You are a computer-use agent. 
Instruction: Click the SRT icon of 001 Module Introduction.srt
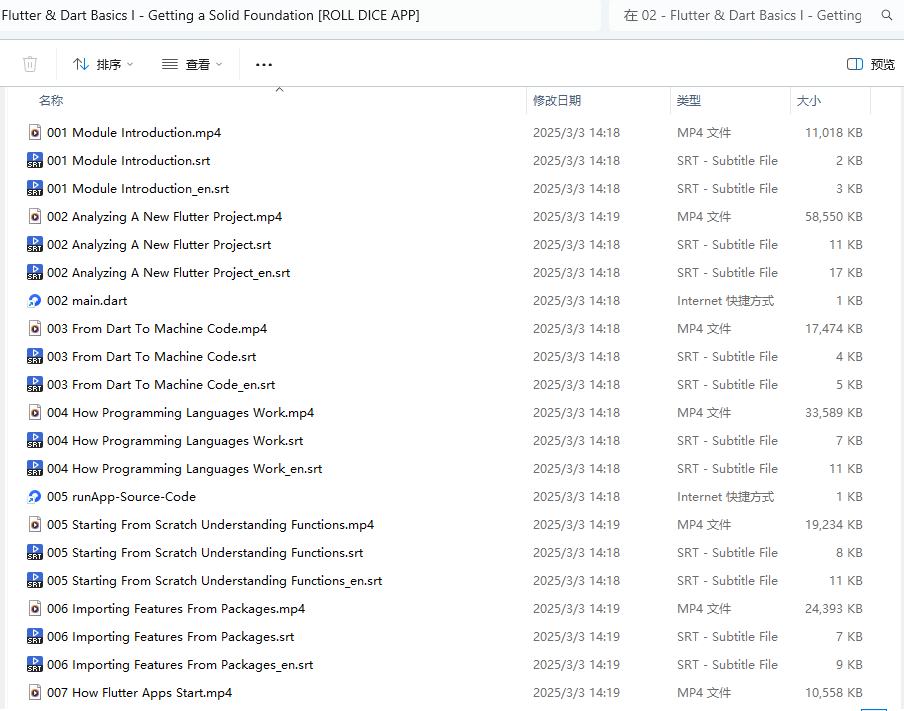[35, 160]
